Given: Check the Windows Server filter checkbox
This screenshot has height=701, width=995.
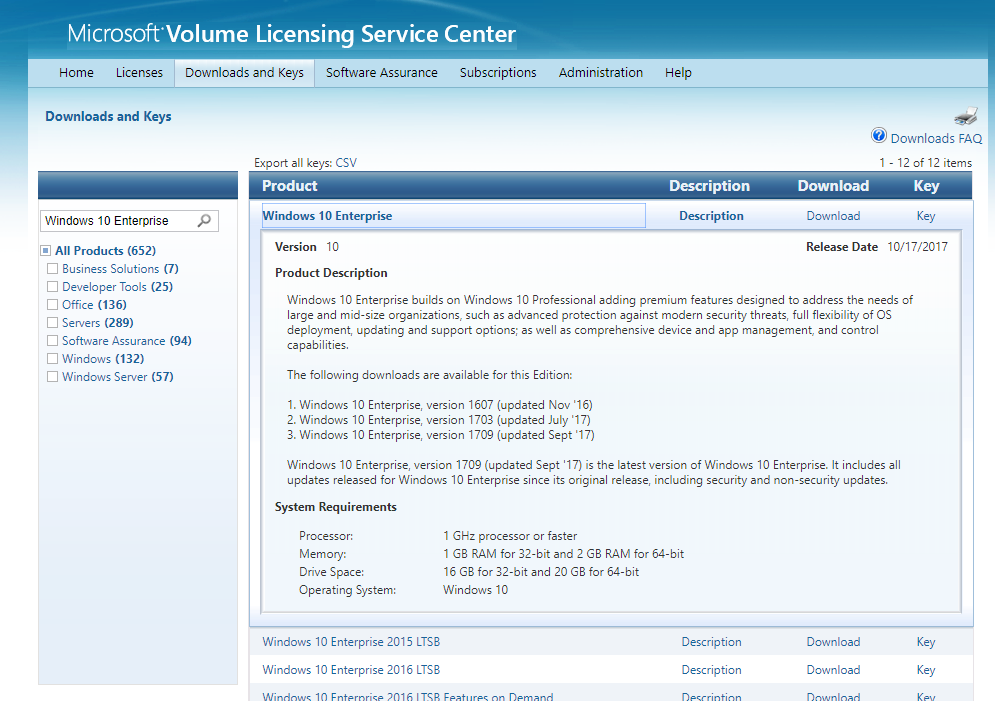Looking at the screenshot, I should tap(53, 377).
